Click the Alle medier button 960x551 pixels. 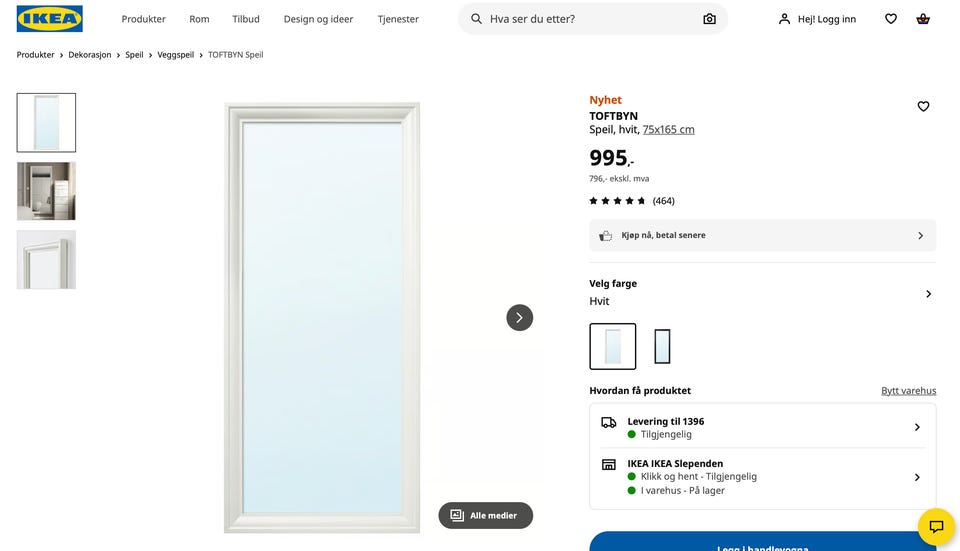click(486, 515)
